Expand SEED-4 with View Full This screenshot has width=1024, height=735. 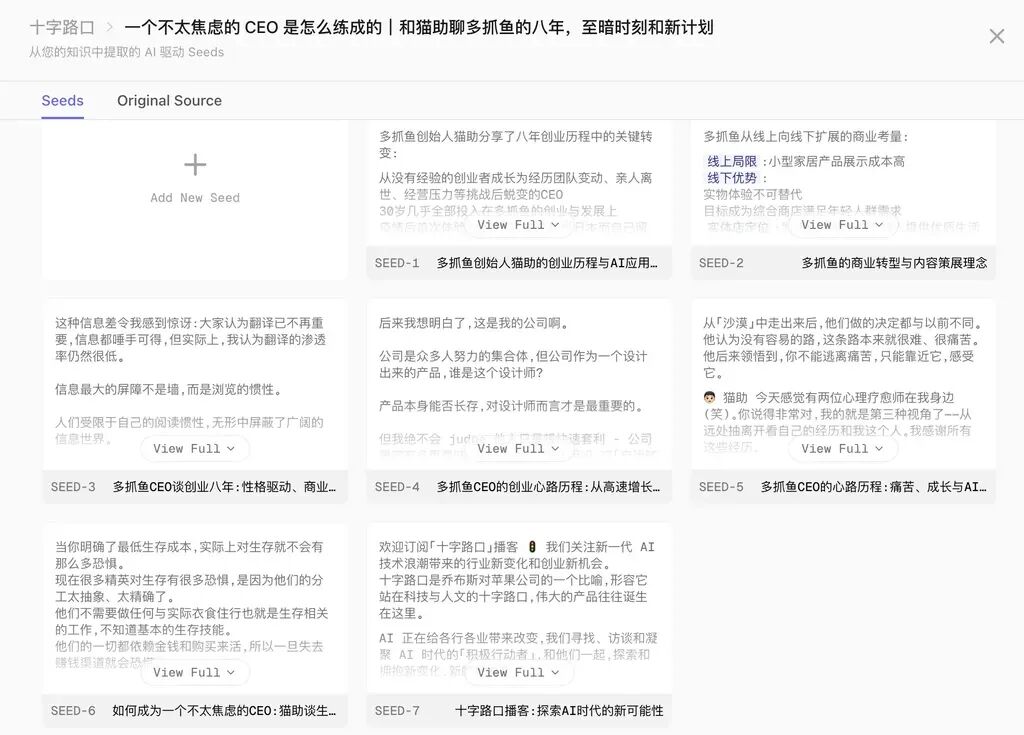[x=519, y=448]
